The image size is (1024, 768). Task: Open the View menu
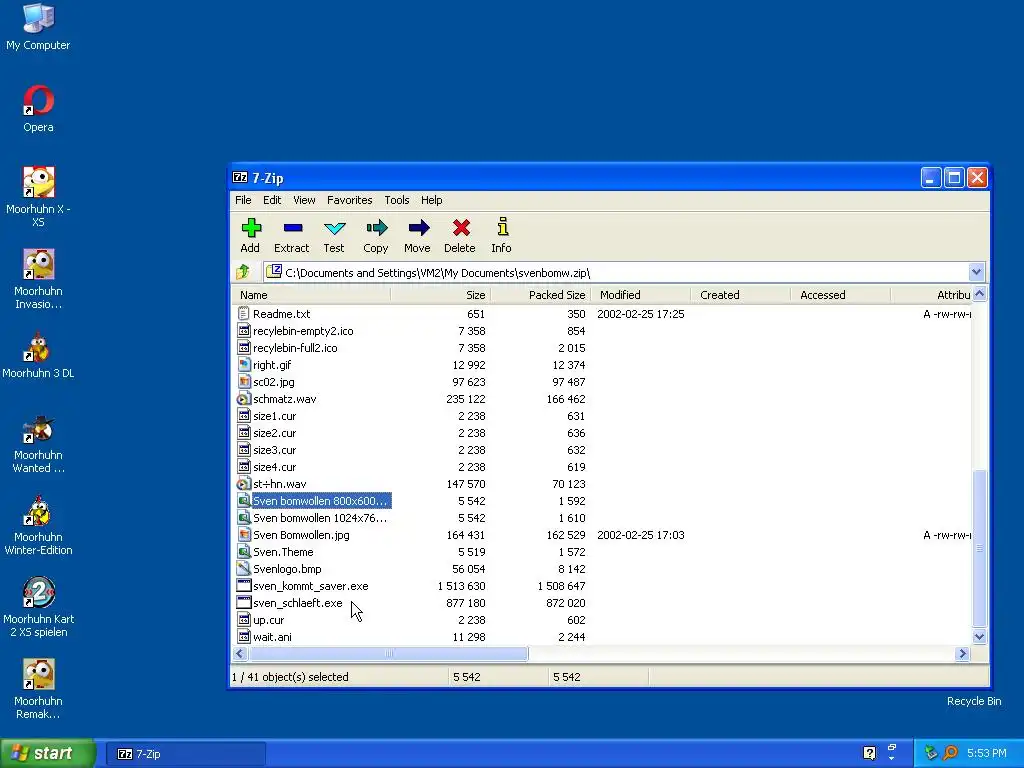pos(304,200)
